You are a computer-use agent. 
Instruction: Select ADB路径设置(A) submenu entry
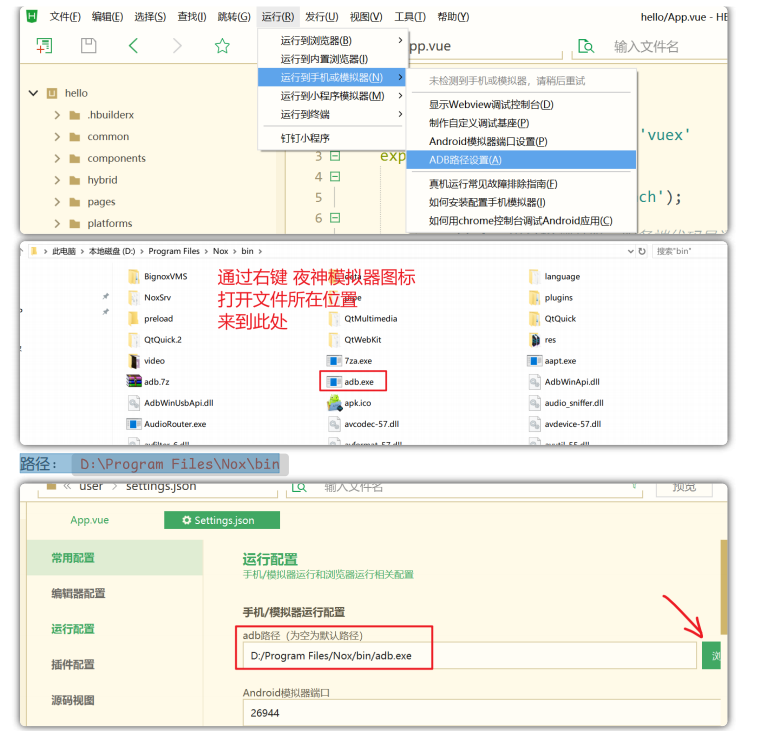521,160
